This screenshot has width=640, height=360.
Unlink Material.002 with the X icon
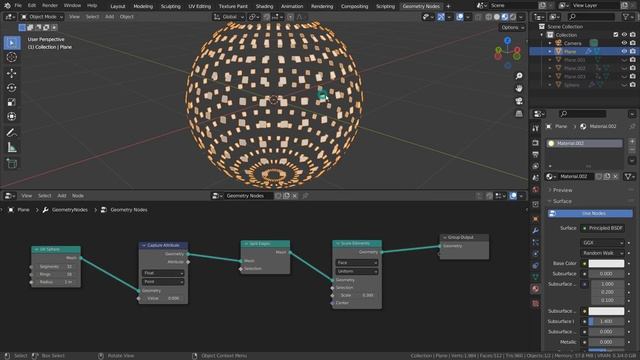click(x=616, y=176)
